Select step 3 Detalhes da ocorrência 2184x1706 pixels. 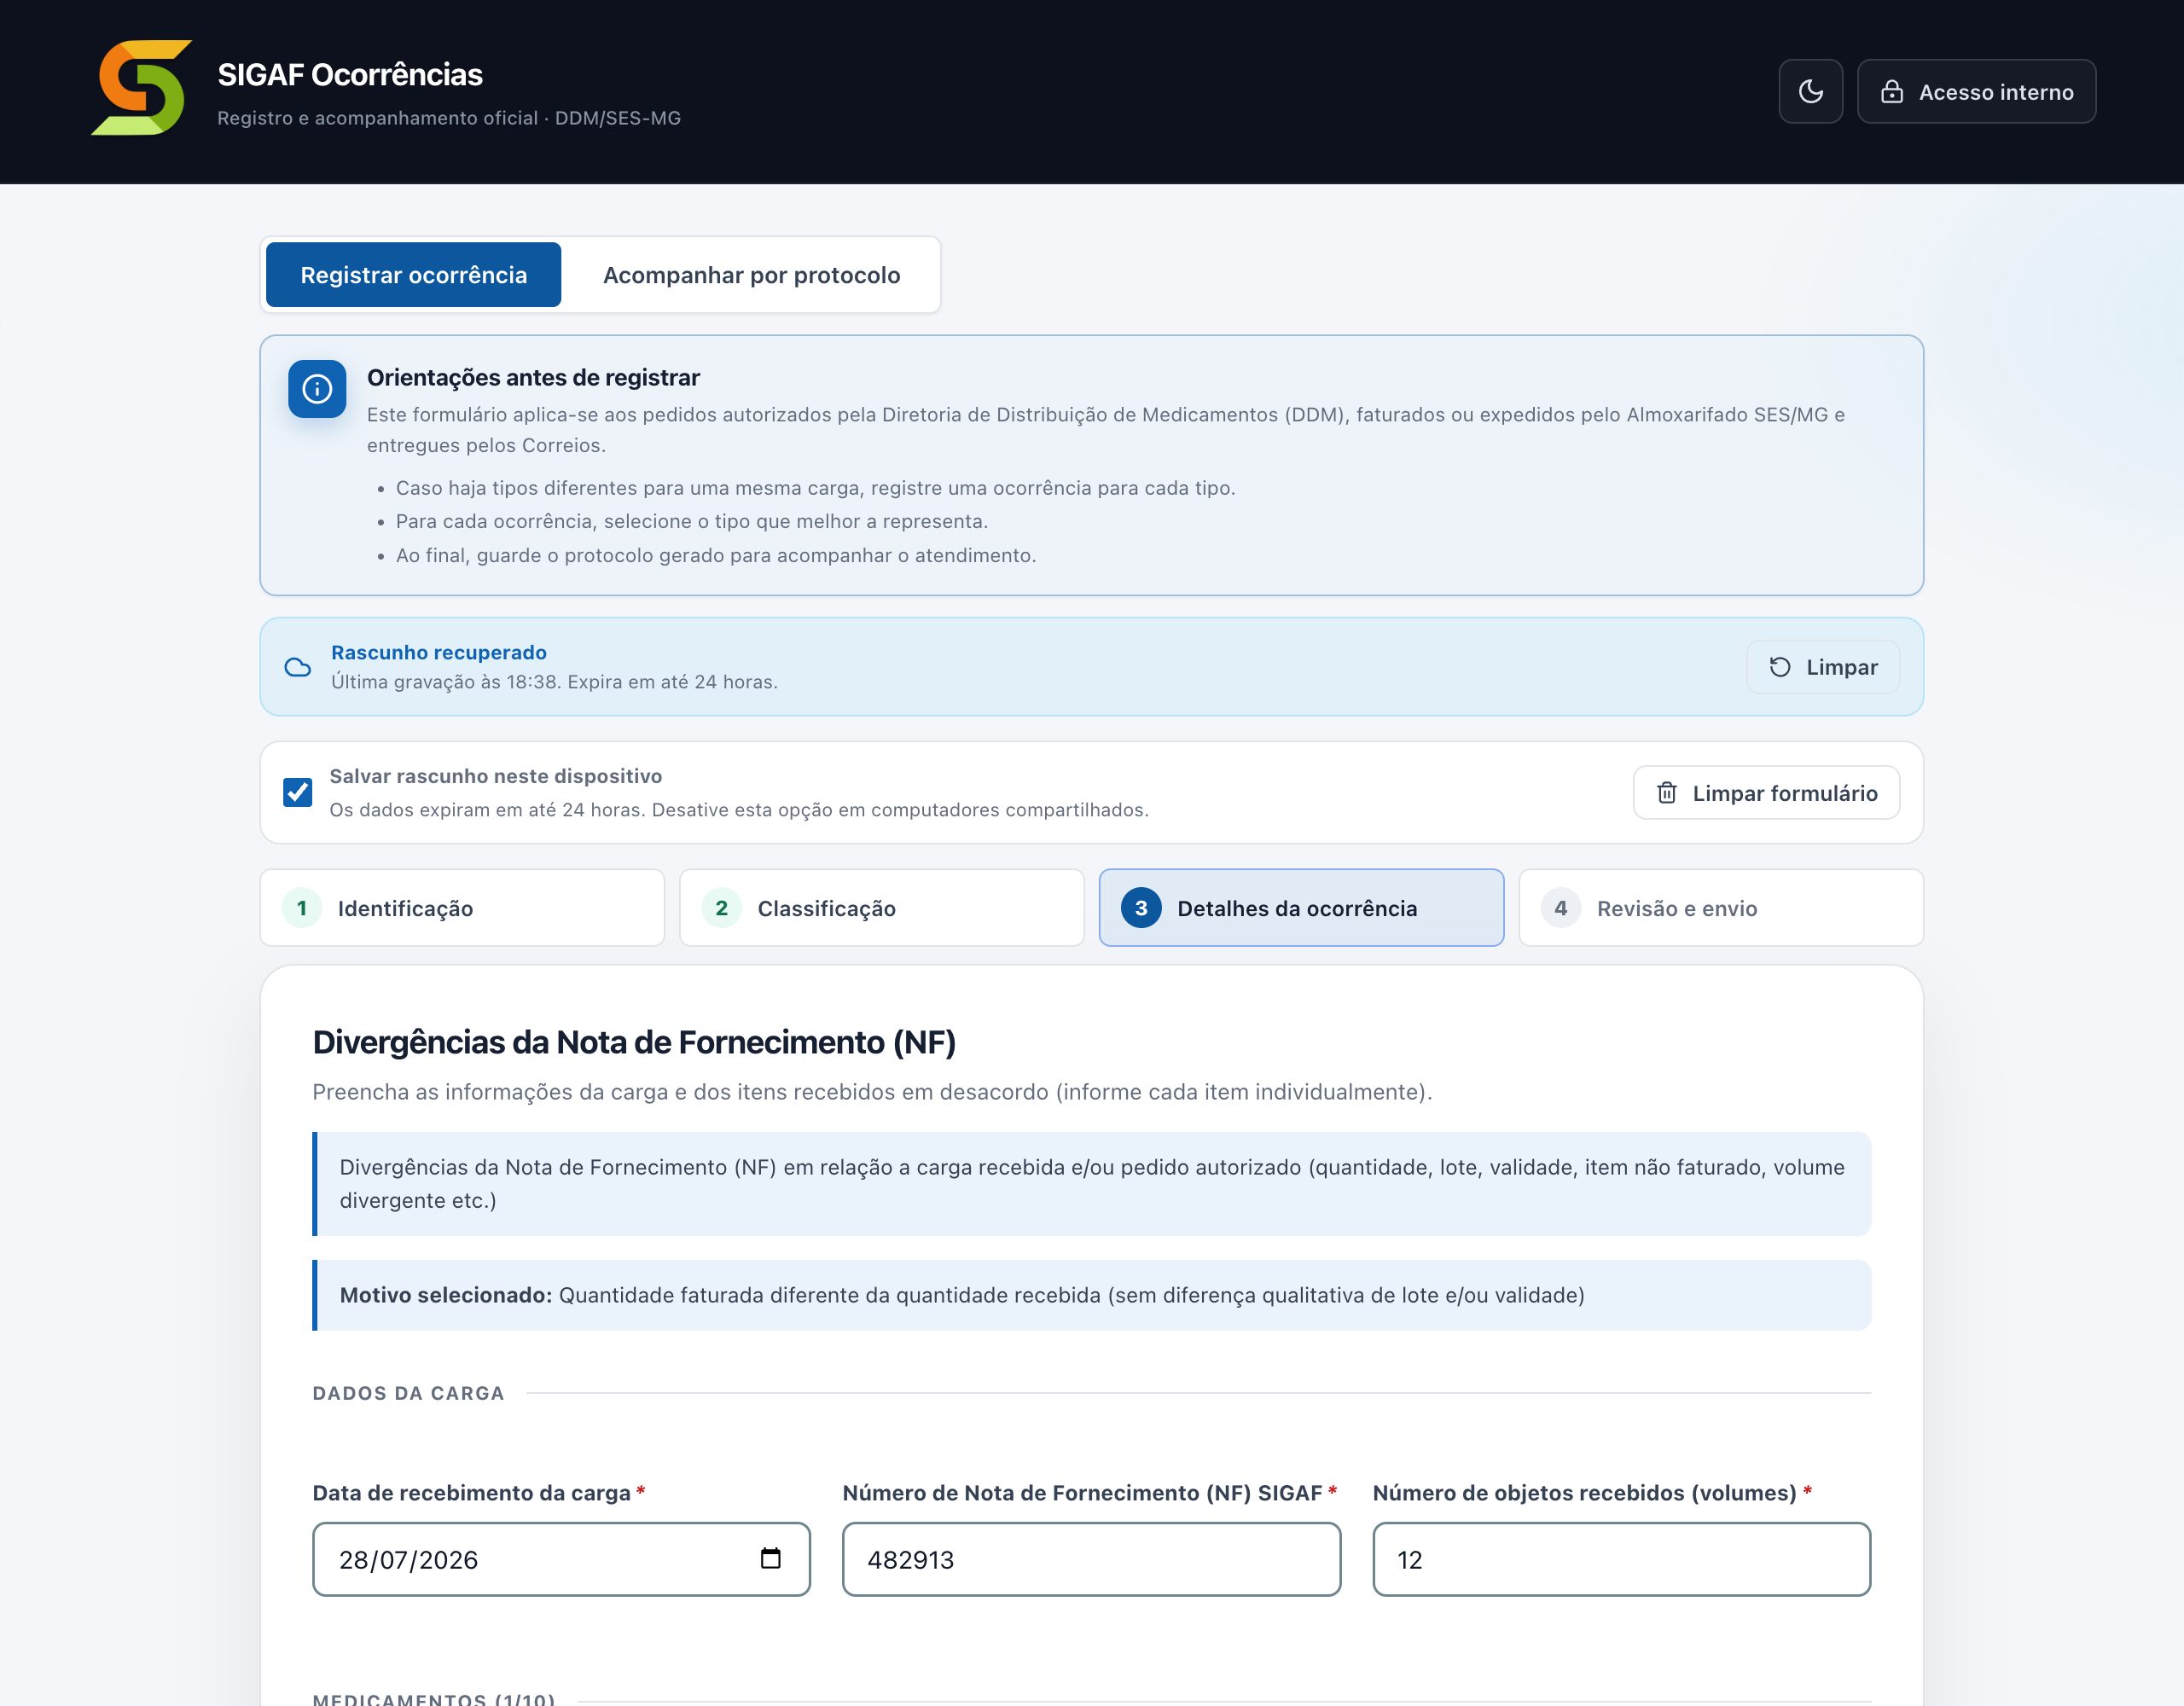pyautogui.click(x=1301, y=908)
